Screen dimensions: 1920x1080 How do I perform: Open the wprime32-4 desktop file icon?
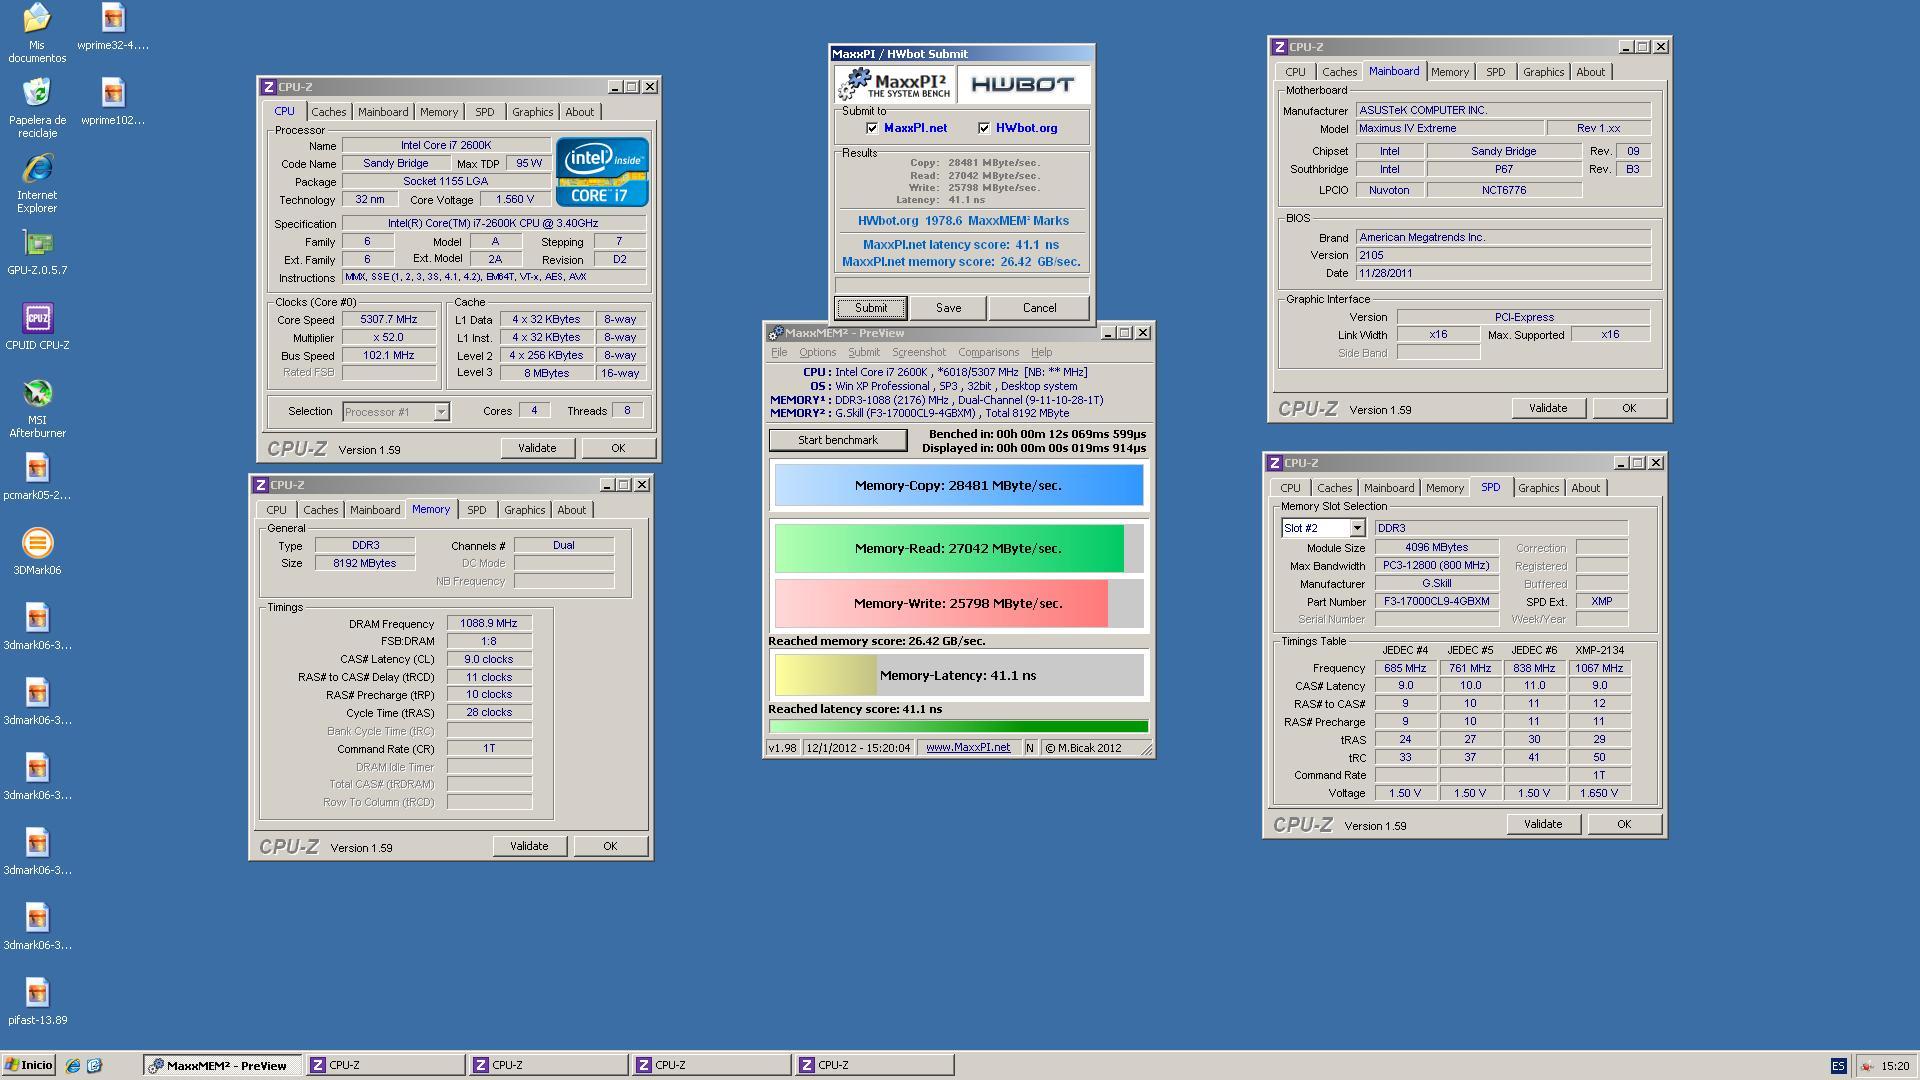coord(113,27)
